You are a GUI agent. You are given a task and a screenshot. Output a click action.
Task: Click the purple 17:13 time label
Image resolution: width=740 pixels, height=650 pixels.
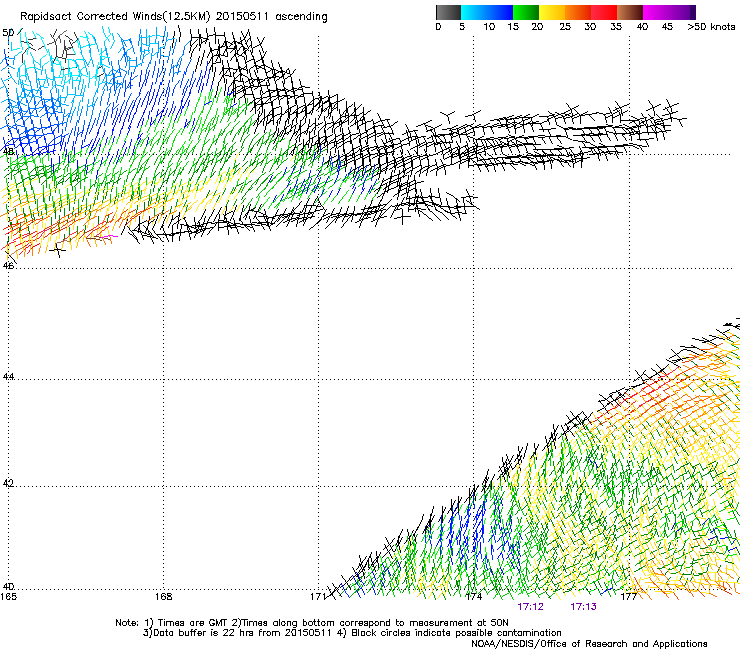583,607
